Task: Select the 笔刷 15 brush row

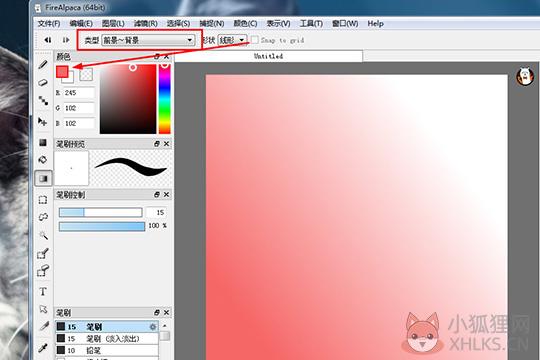Action: click(x=107, y=327)
